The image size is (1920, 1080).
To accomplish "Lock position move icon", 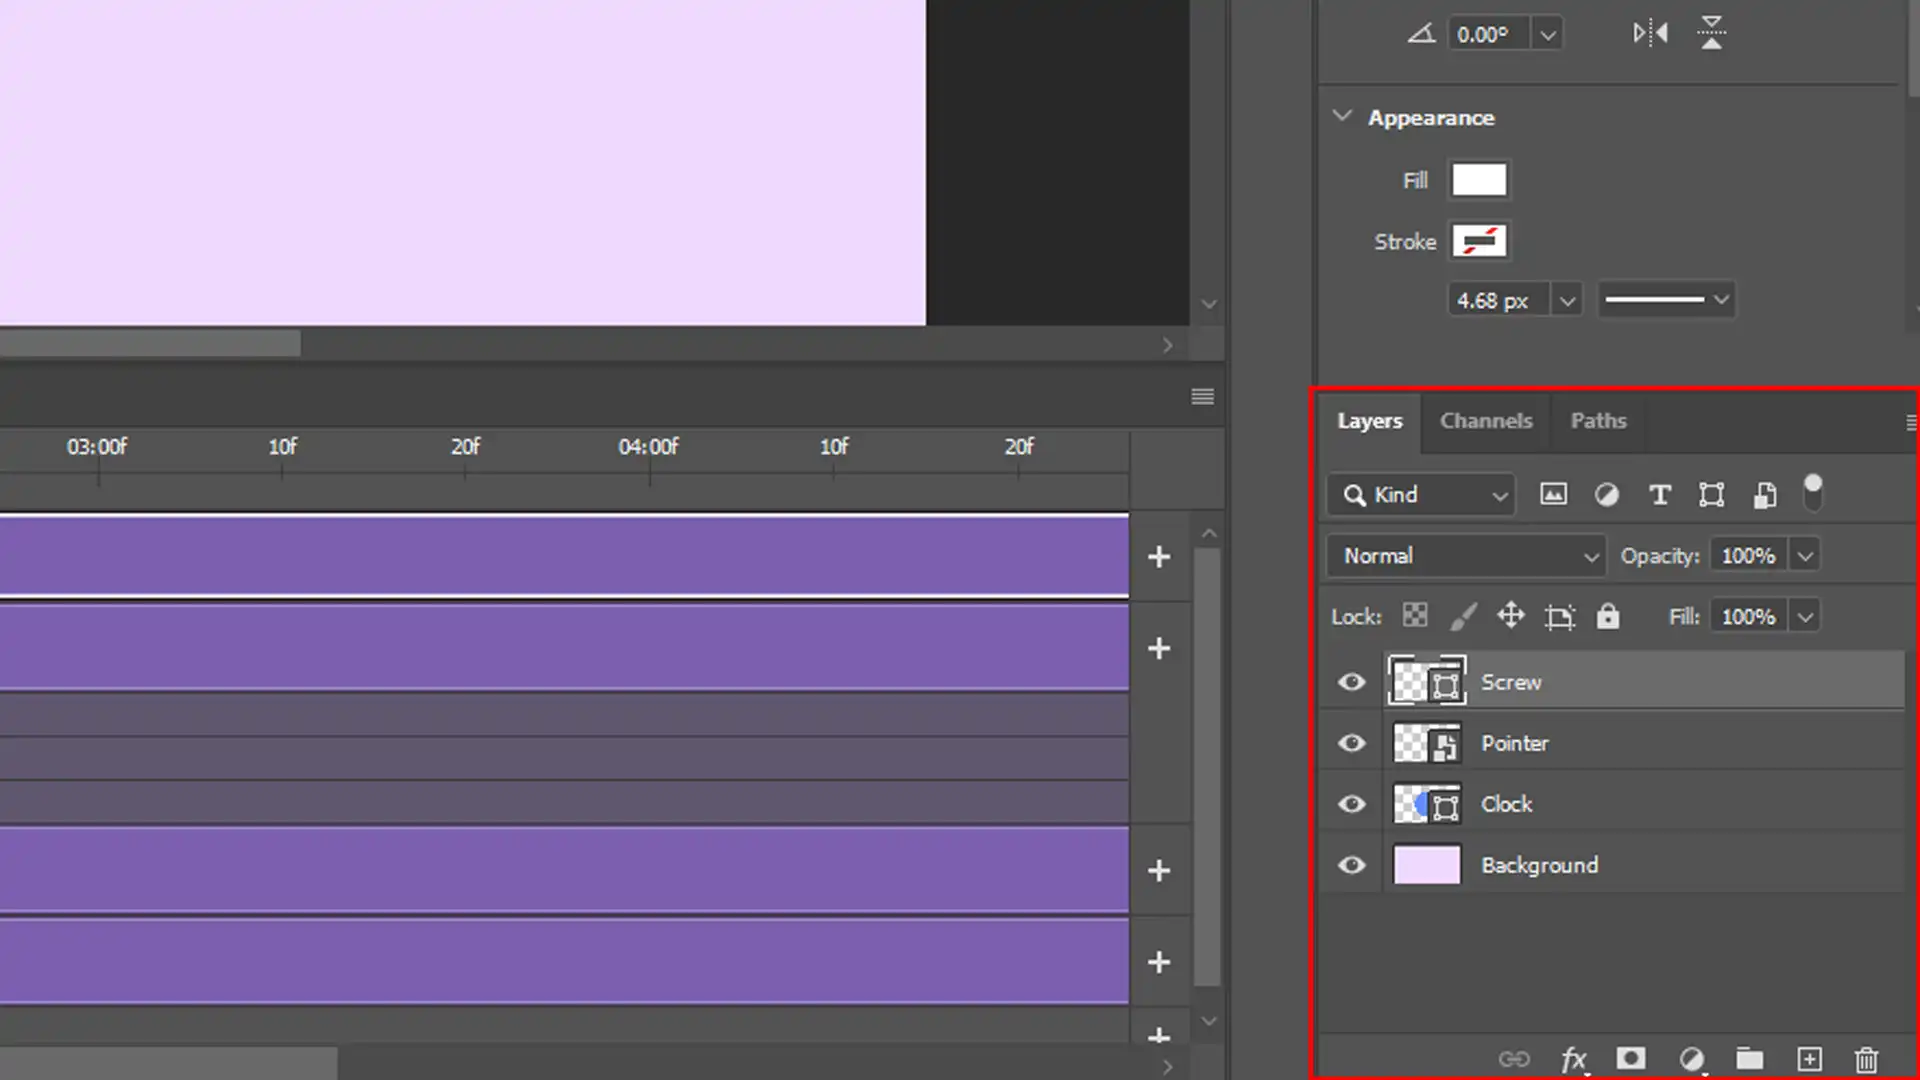I will (1510, 615).
